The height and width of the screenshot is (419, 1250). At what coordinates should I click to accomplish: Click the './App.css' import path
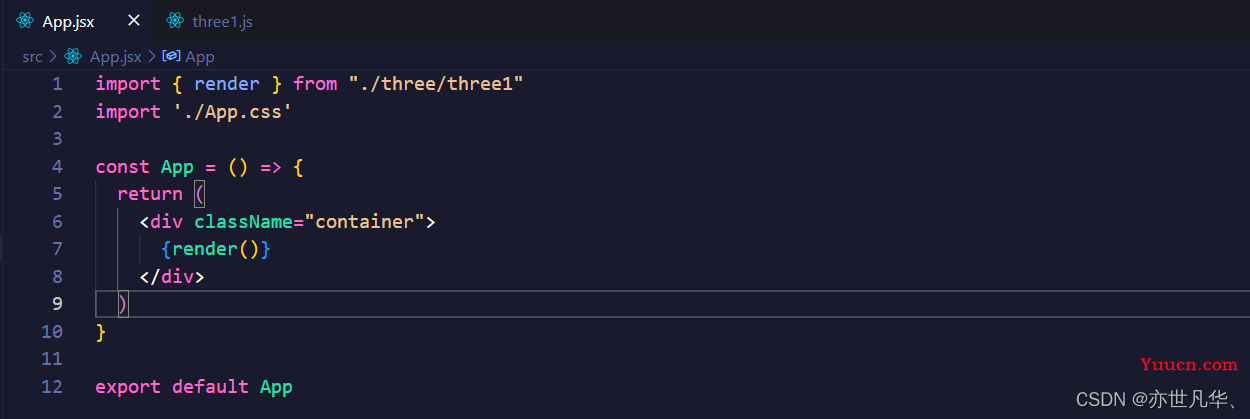(x=226, y=111)
